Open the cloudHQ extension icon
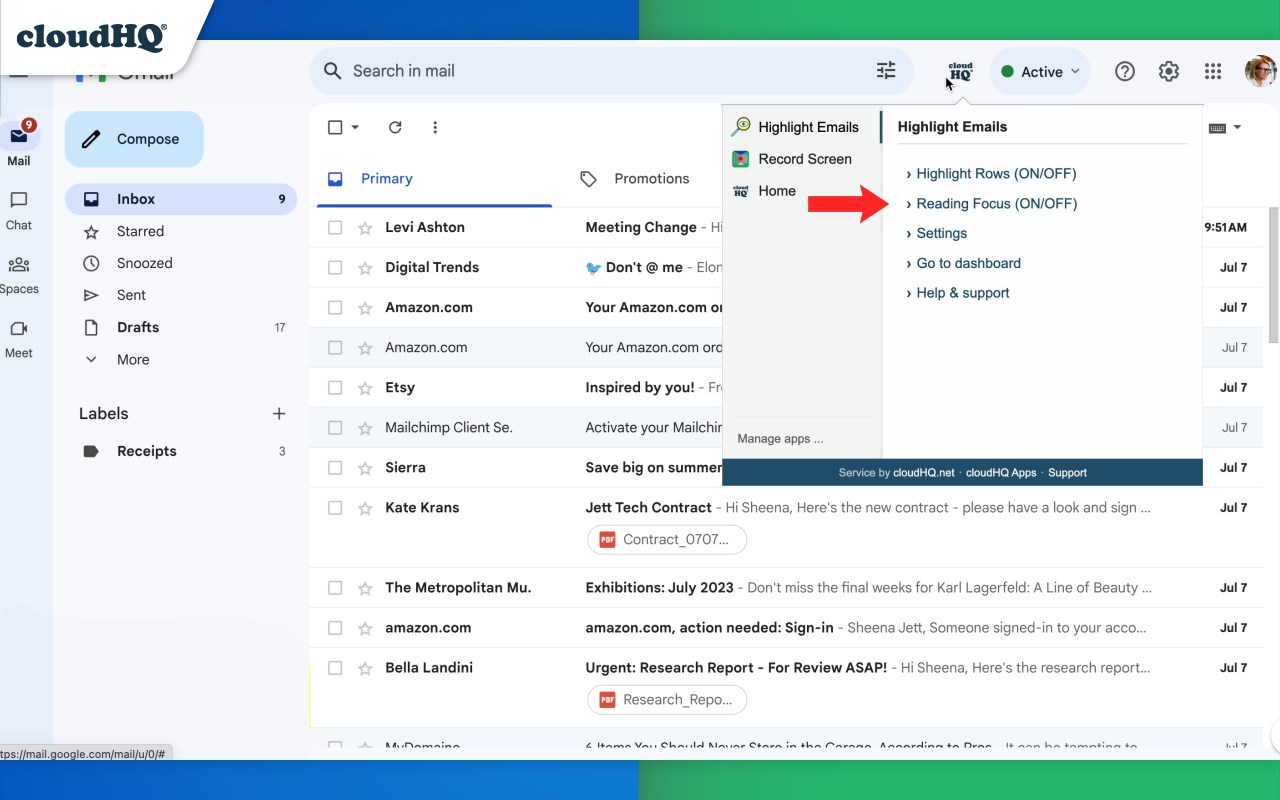This screenshot has width=1280, height=800. 960,71
